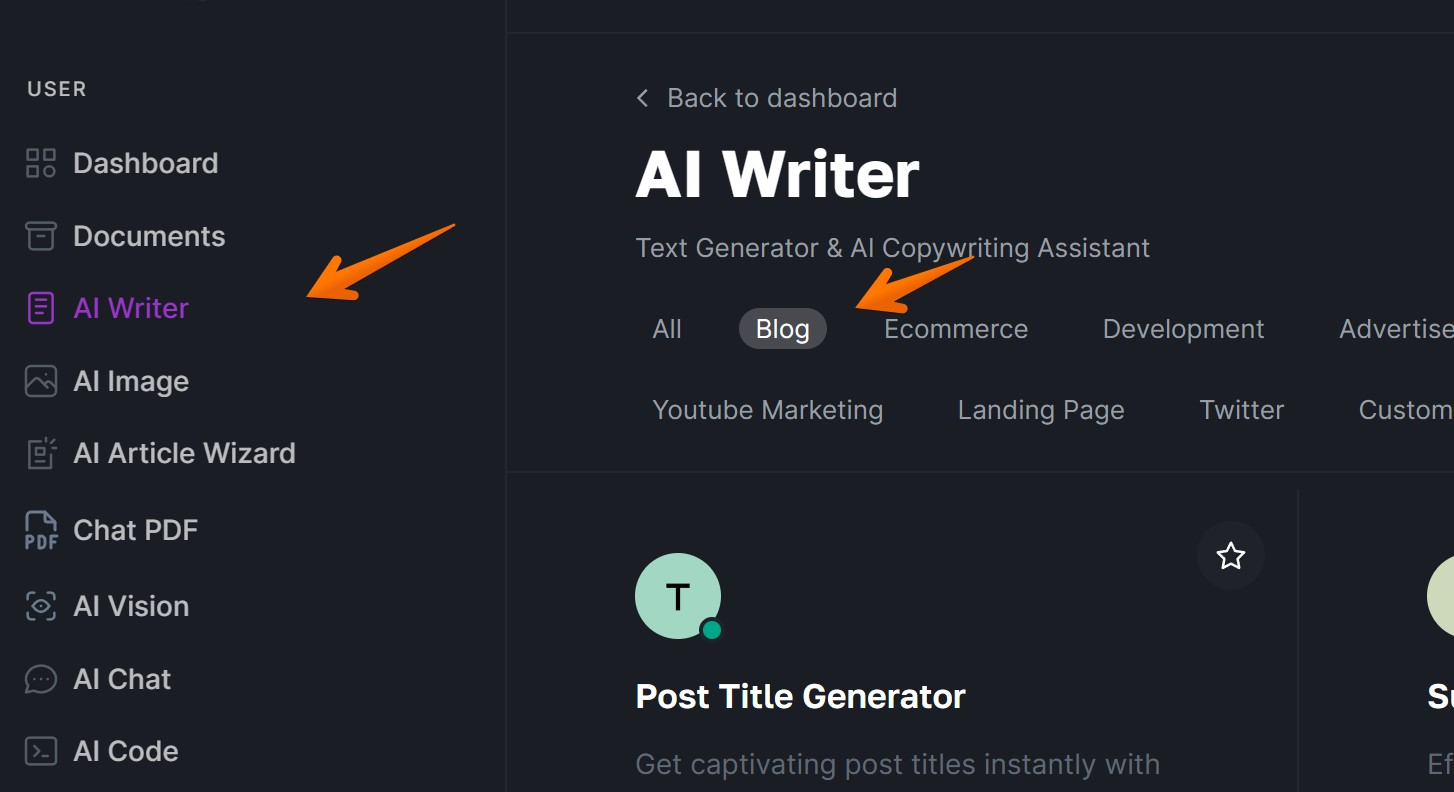Choose the Twitter category filter
1454x792 pixels.
pos(1242,410)
